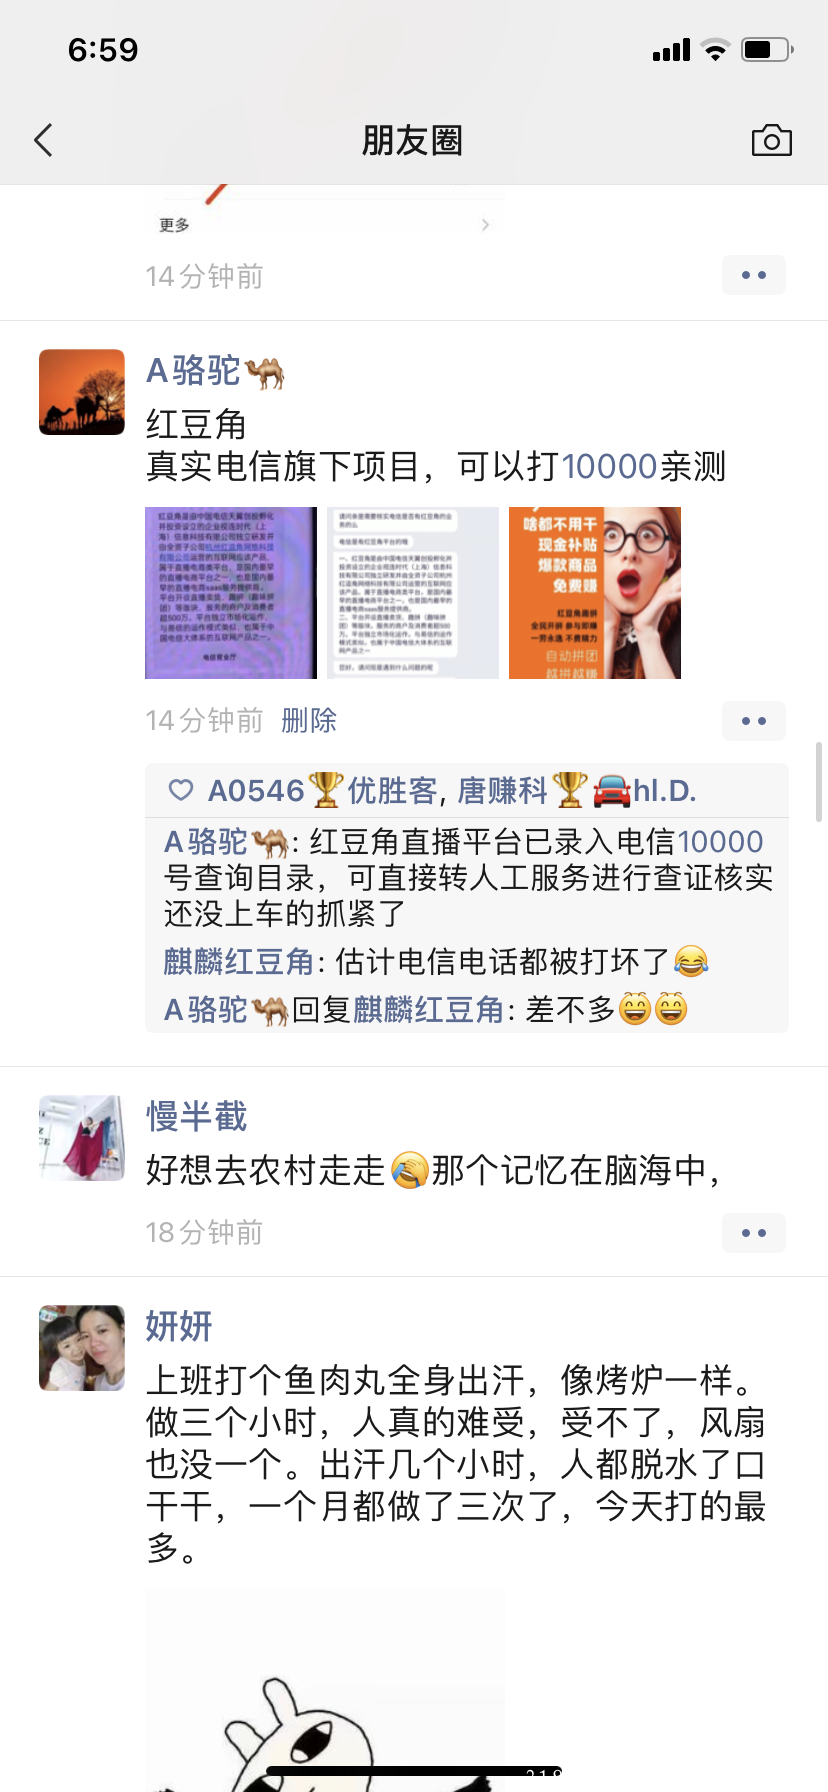Delete the post via 删除 link
Image resolution: width=828 pixels, height=1792 pixels.
(309, 720)
